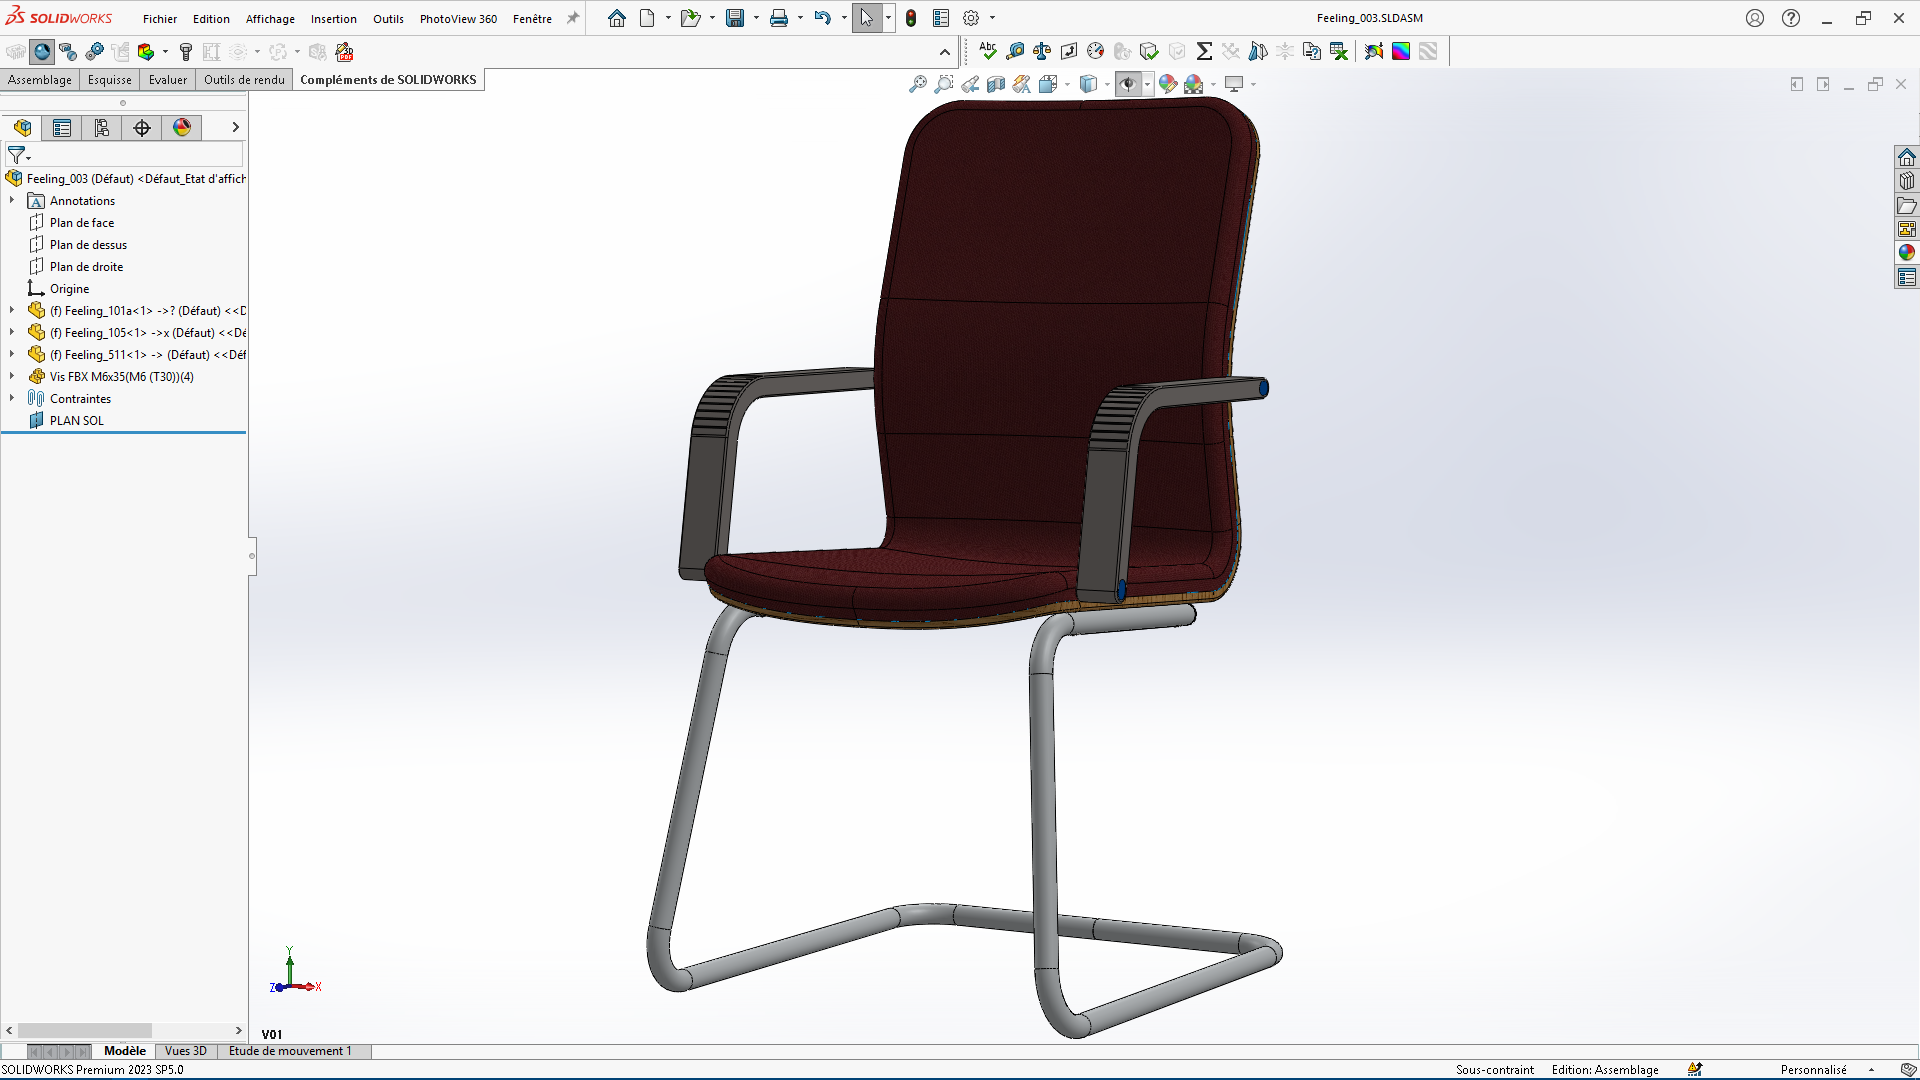
Task: Click the feature tree filter field
Action: (x=124, y=155)
